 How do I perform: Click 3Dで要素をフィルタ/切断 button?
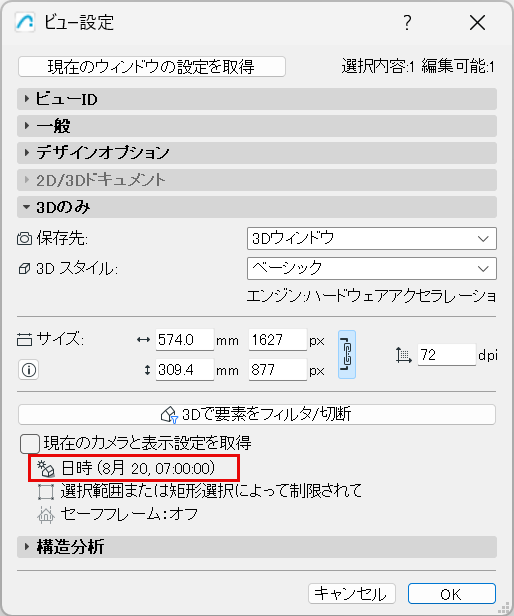coord(257,414)
